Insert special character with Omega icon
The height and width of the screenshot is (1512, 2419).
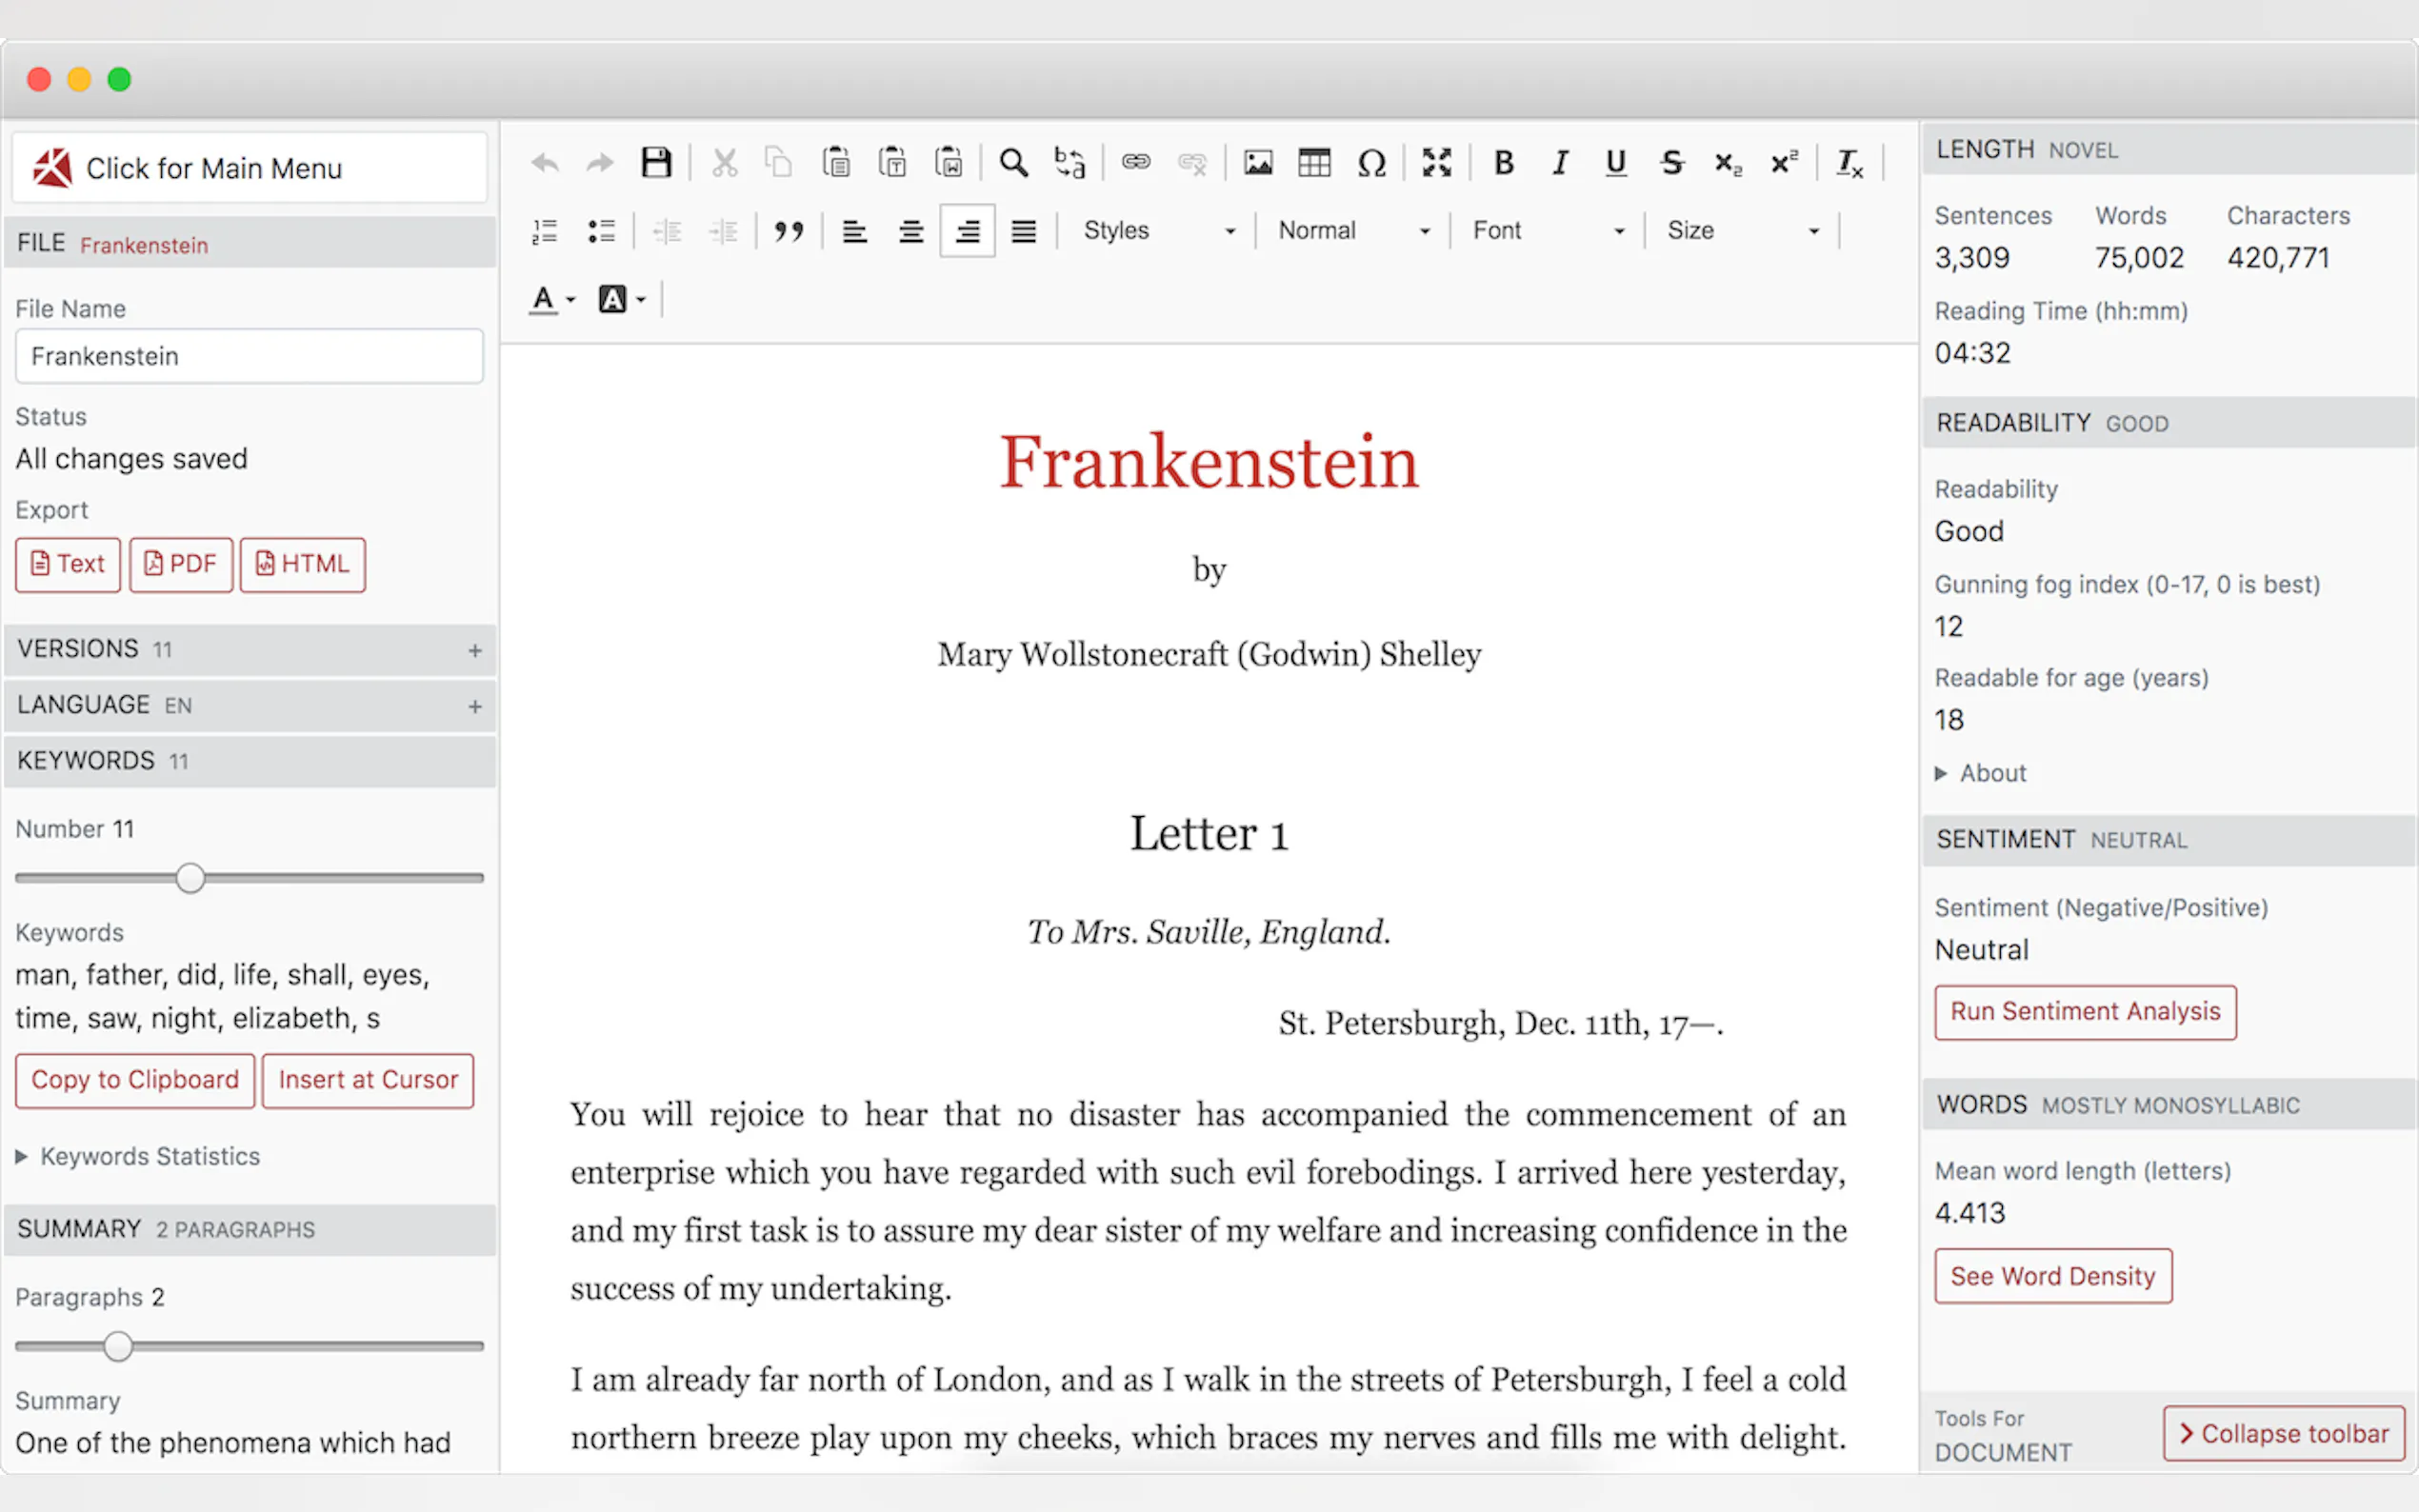pyautogui.click(x=1371, y=162)
